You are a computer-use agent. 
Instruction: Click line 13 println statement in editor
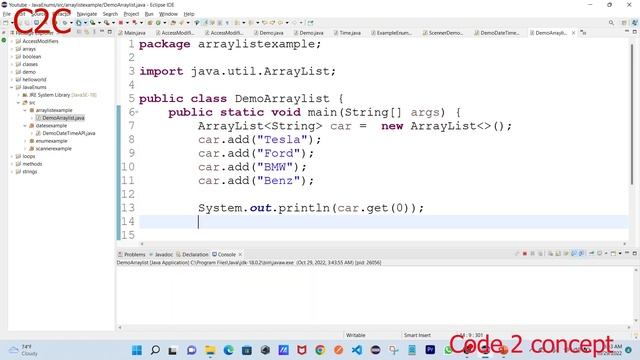coord(311,208)
